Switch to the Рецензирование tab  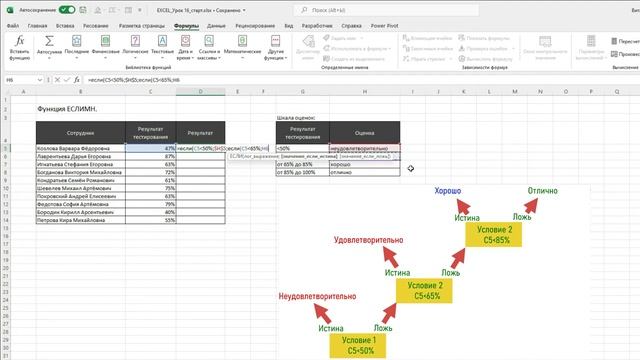[255, 26]
